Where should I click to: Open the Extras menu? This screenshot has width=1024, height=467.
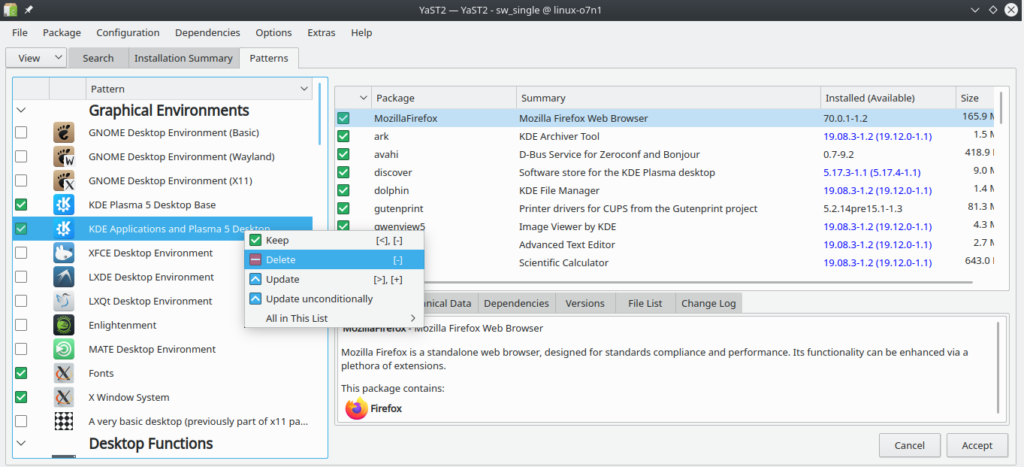click(321, 33)
